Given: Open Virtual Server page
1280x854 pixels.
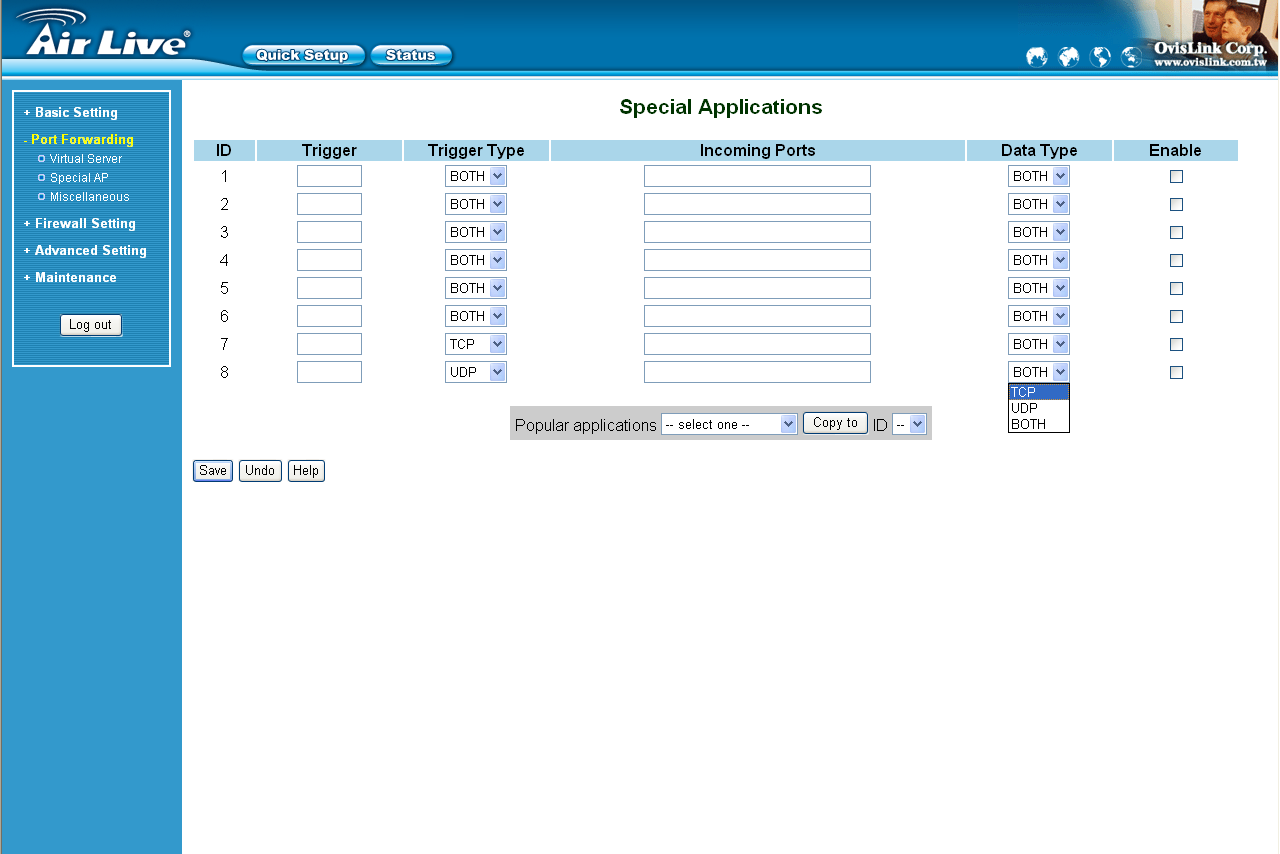Looking at the screenshot, I should pyautogui.click(x=86, y=159).
